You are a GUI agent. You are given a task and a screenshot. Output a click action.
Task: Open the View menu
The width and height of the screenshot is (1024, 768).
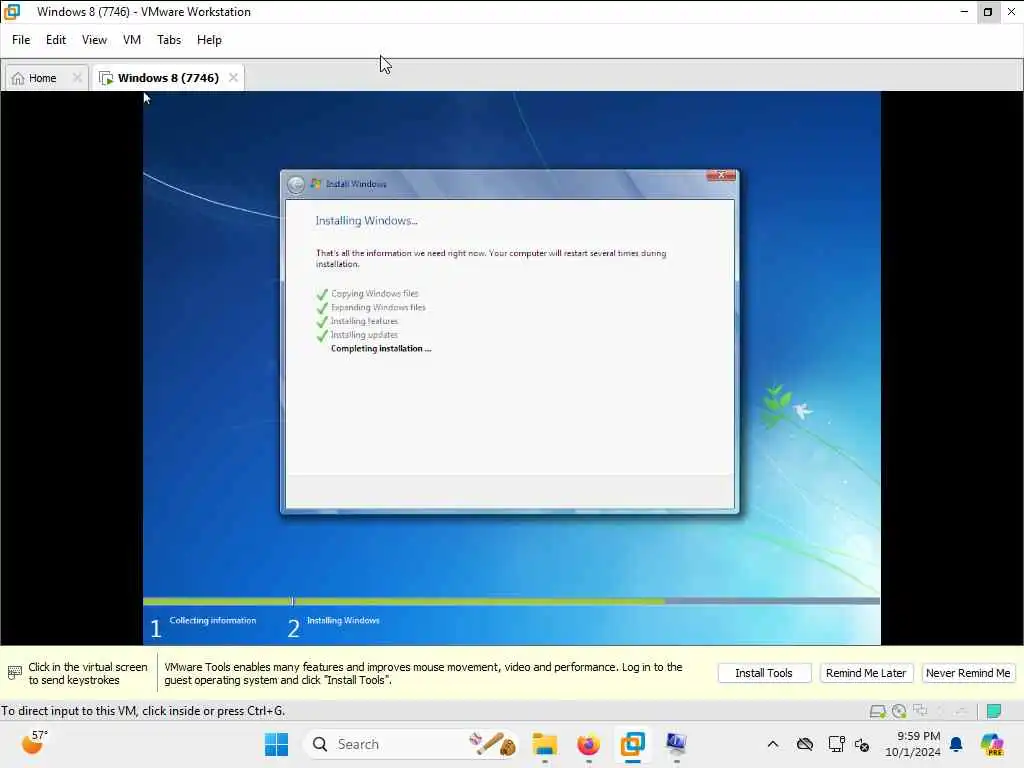[x=94, y=40]
